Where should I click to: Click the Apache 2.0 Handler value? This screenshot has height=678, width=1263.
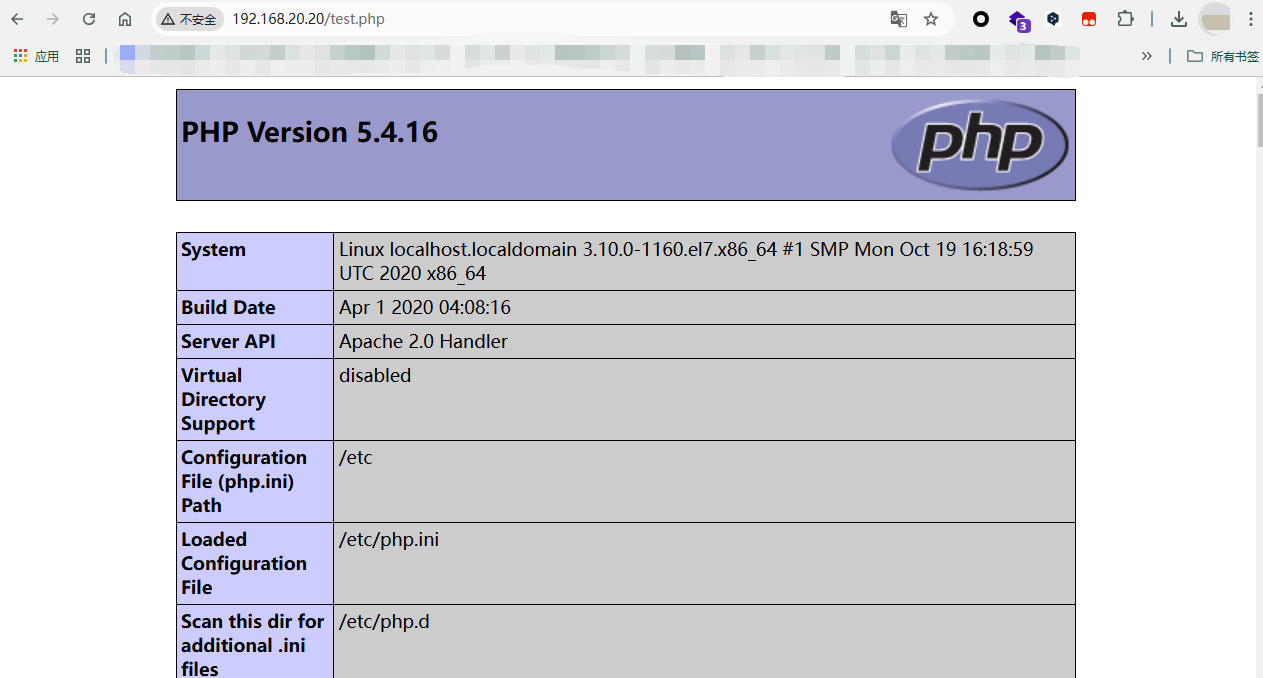[423, 341]
